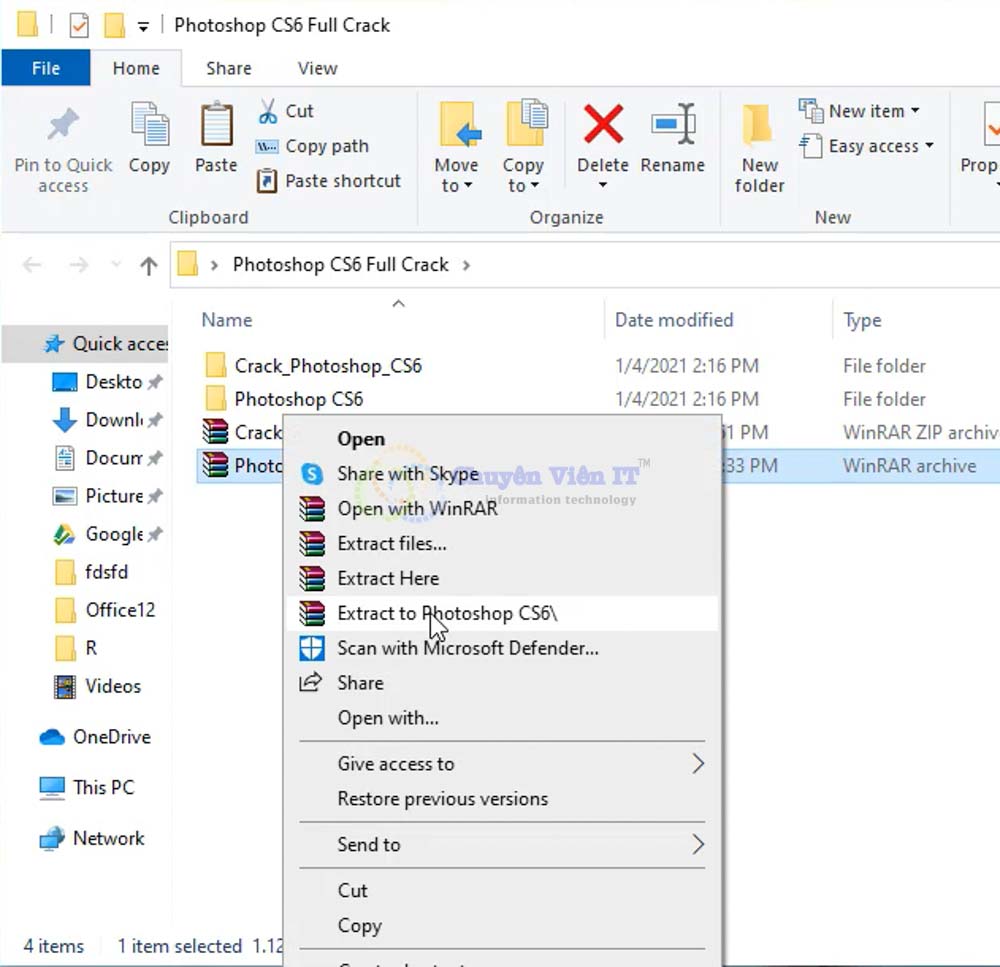Choose Open with WinRAR from context menu
The height and width of the screenshot is (967, 1000).
[417, 509]
